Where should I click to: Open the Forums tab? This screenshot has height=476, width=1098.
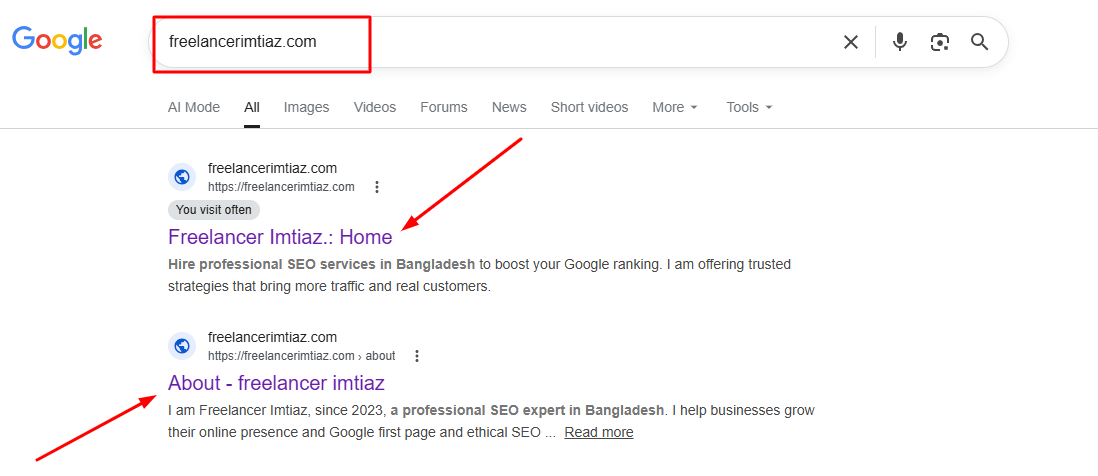444,107
